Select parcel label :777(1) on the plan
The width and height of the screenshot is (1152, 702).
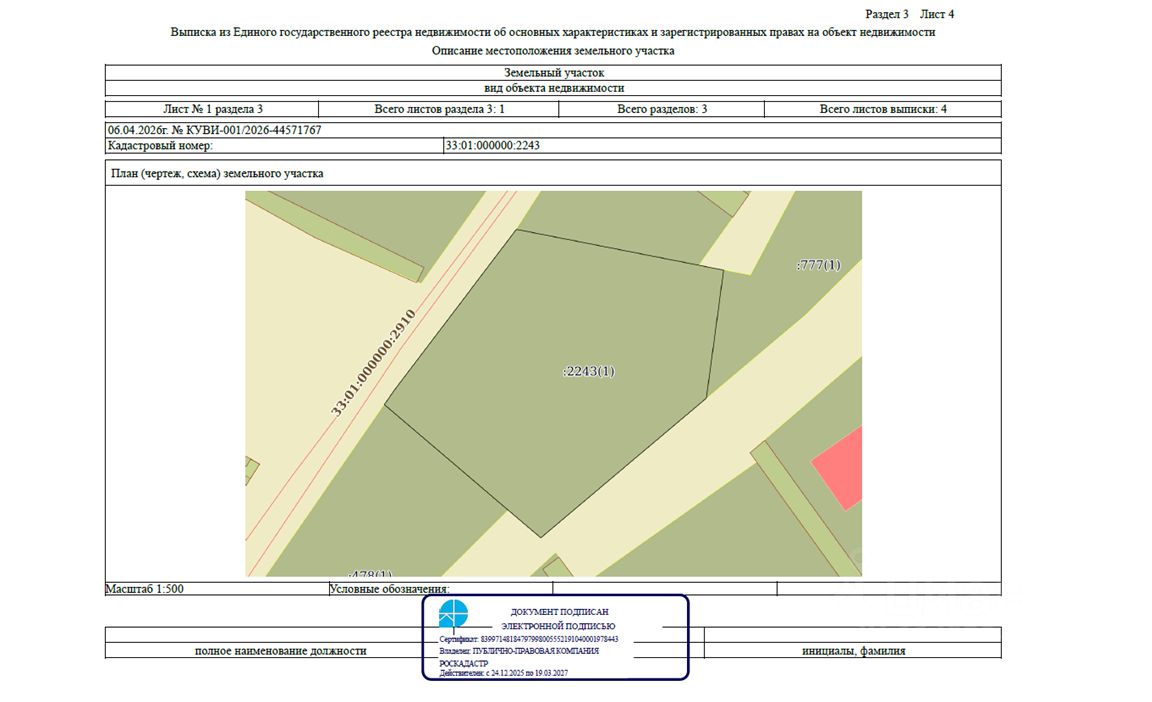[818, 265]
